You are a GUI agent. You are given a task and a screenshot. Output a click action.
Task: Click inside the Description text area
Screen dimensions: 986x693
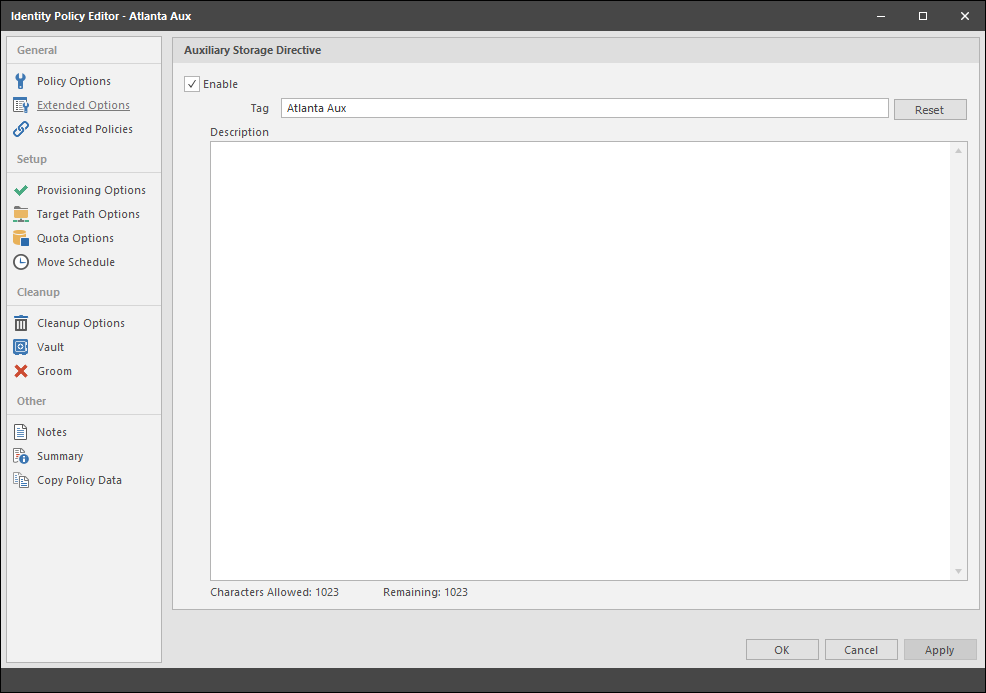click(x=580, y=361)
